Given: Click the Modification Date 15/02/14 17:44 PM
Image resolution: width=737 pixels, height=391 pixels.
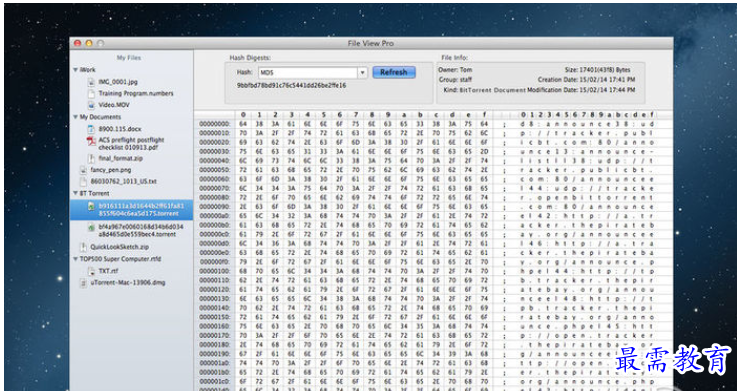Looking at the screenshot, I should click(581, 90).
